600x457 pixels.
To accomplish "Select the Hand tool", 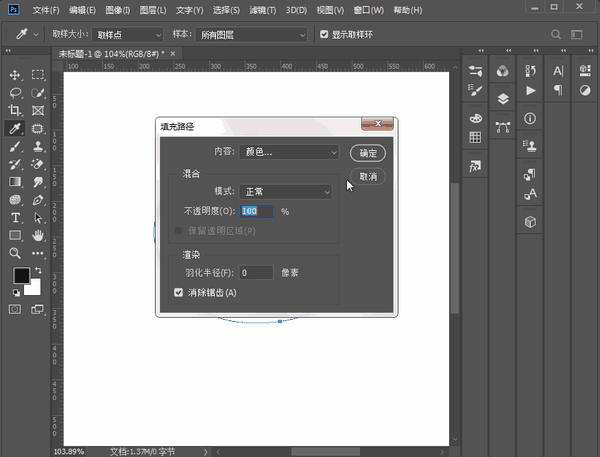I will click(38, 235).
